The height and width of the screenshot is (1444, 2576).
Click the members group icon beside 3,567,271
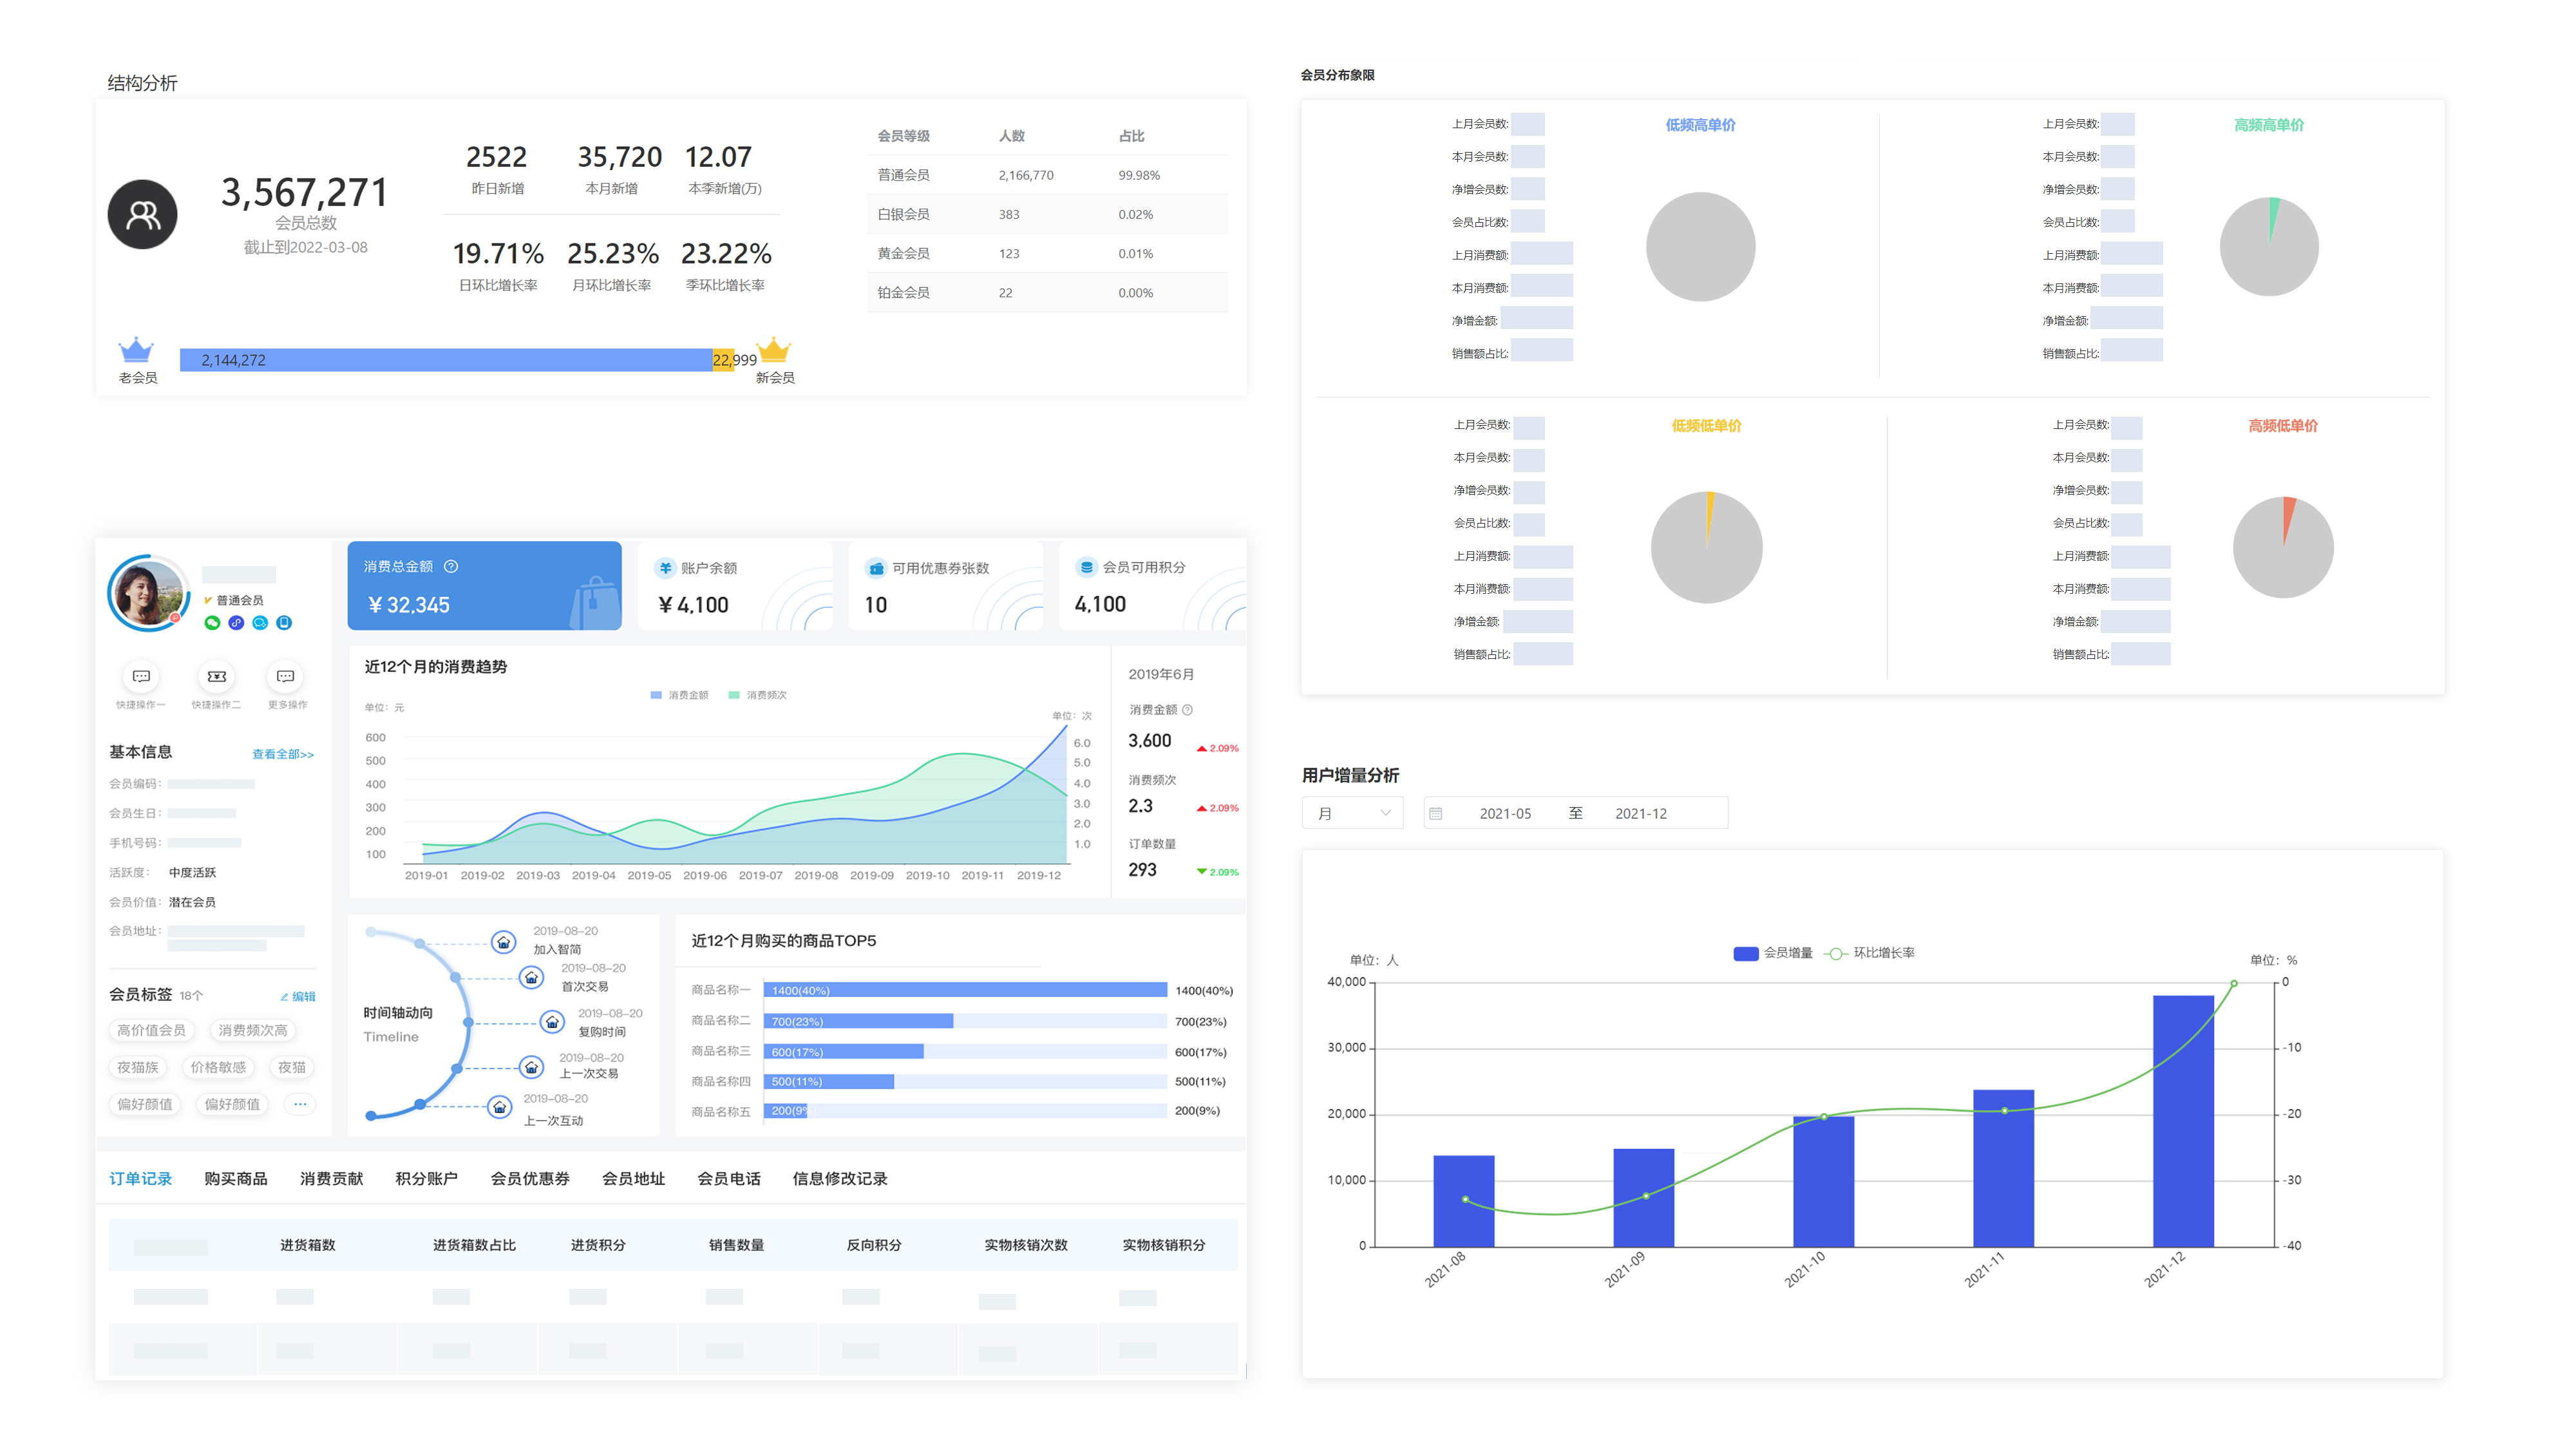143,215
